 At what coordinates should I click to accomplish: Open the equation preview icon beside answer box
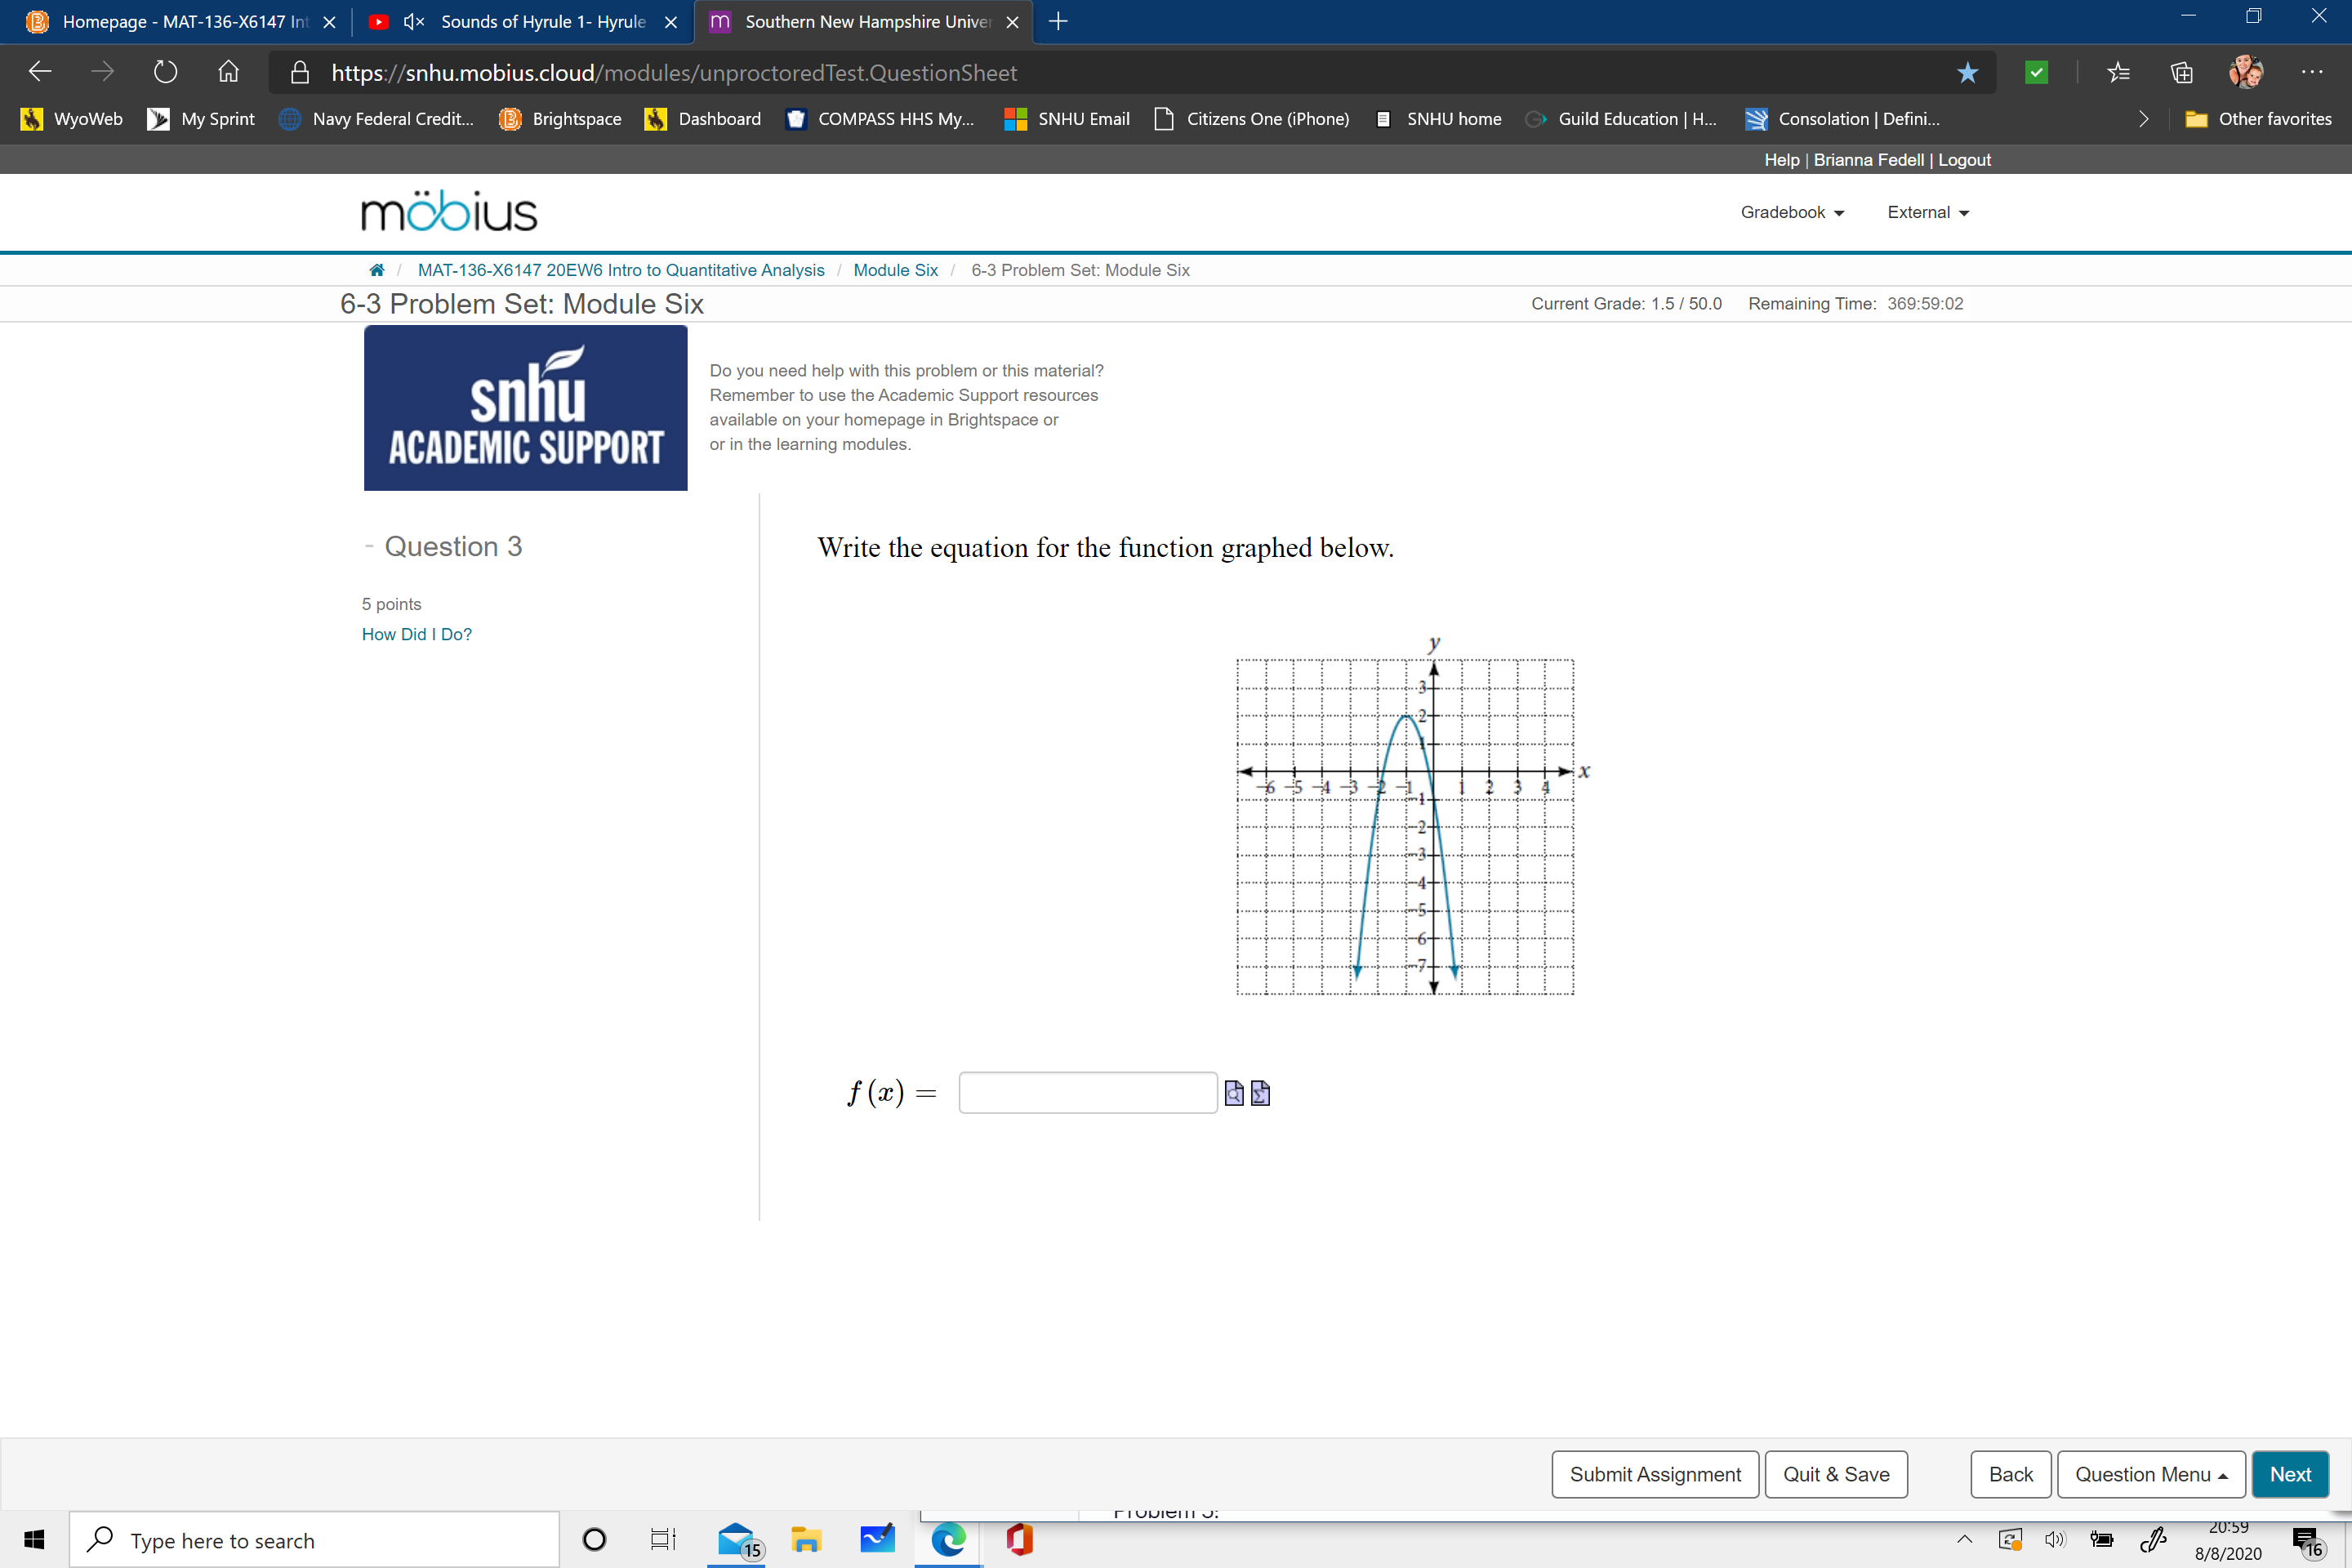click(1233, 1093)
